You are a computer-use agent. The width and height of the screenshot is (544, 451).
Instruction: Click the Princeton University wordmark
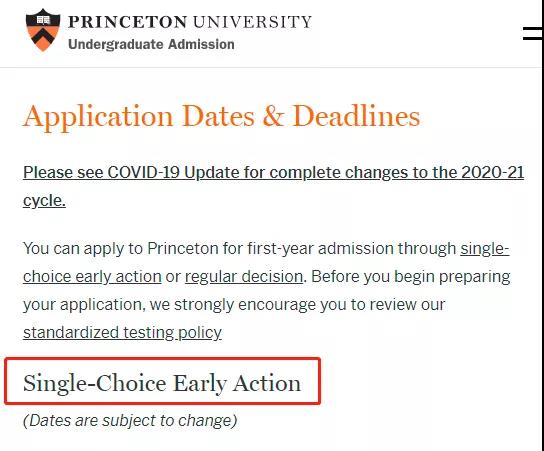point(190,22)
